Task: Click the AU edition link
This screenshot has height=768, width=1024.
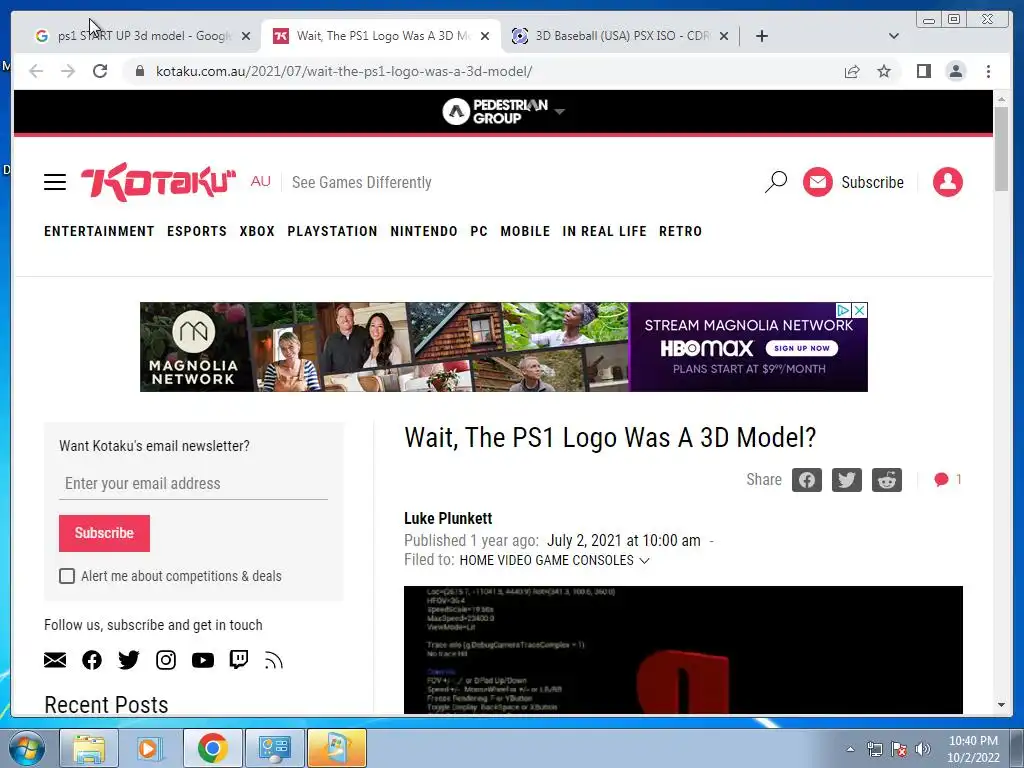Action: pos(260,182)
